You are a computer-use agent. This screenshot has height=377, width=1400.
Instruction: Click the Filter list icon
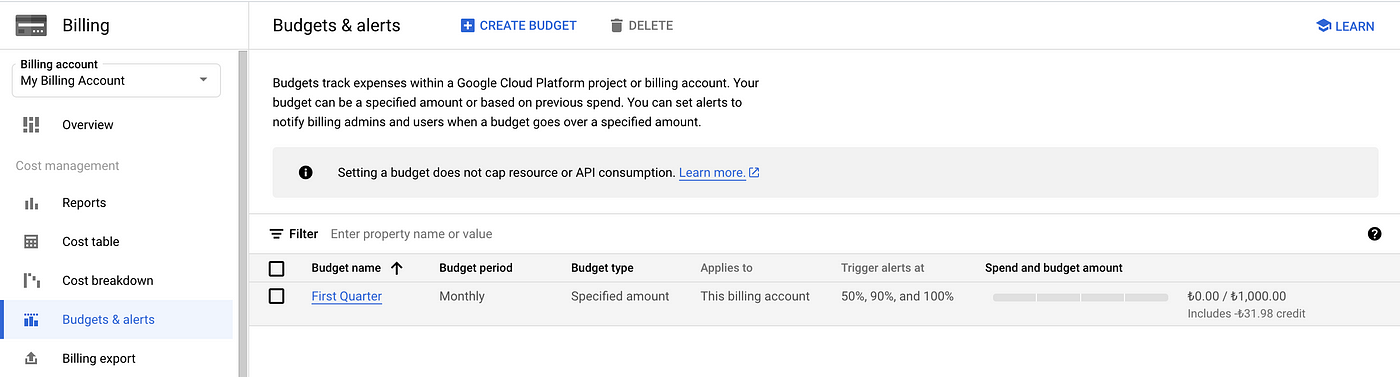click(x=276, y=234)
